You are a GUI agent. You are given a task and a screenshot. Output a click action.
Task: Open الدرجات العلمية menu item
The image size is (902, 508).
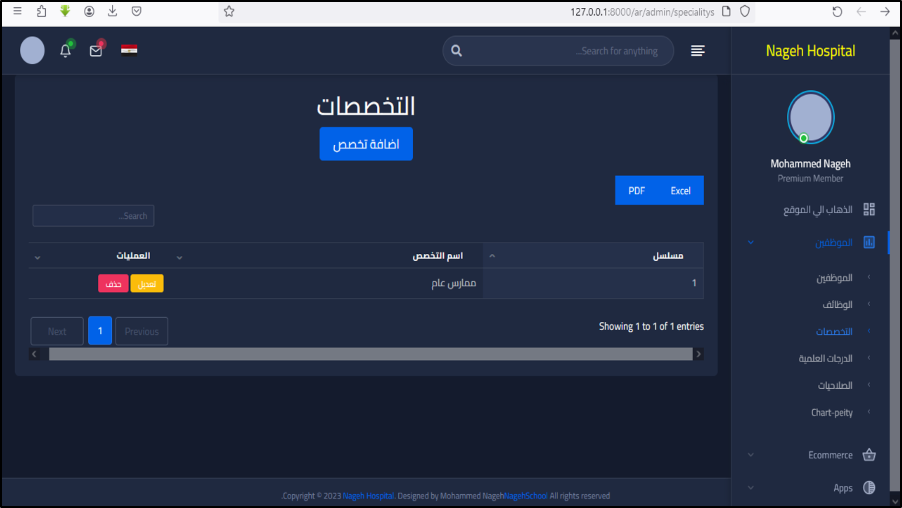click(x=825, y=358)
